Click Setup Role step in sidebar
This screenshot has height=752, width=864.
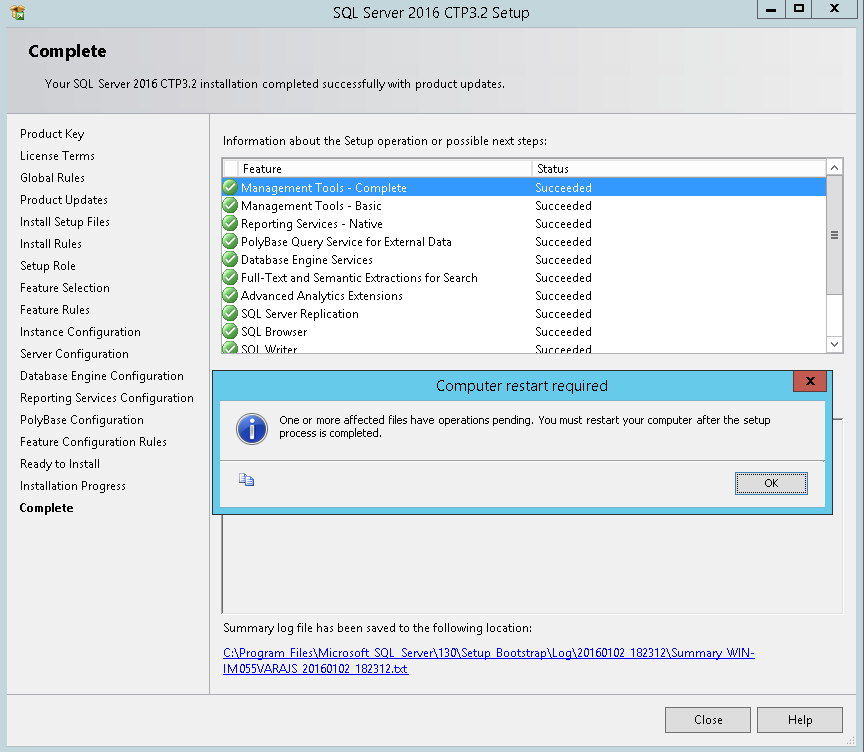[x=48, y=266]
